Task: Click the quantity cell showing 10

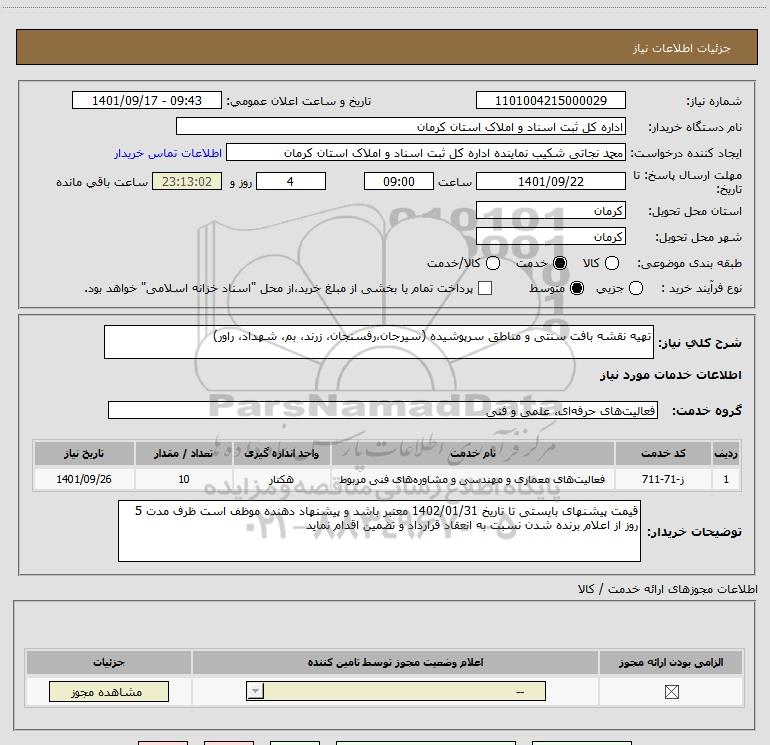Action: coord(184,479)
